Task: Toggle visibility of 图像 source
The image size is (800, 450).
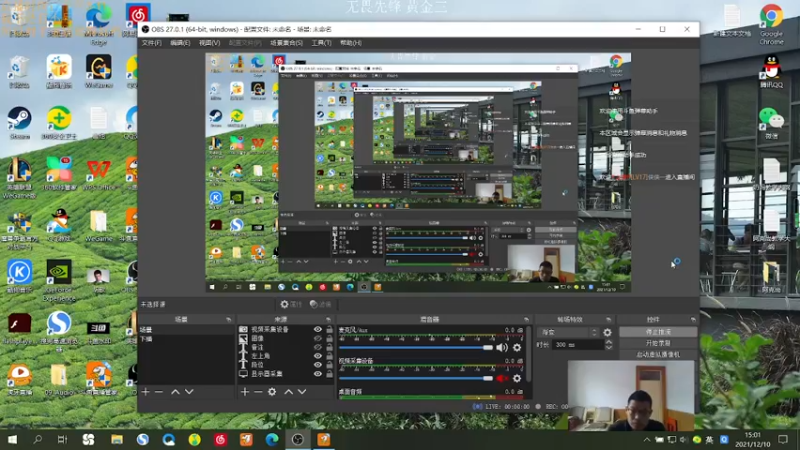Action: click(317, 338)
